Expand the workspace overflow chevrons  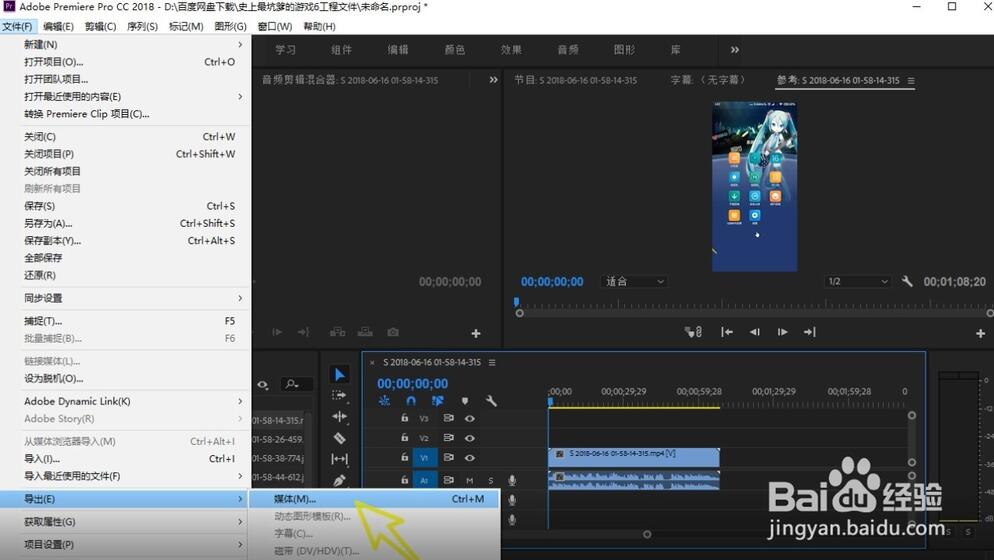[x=735, y=49]
